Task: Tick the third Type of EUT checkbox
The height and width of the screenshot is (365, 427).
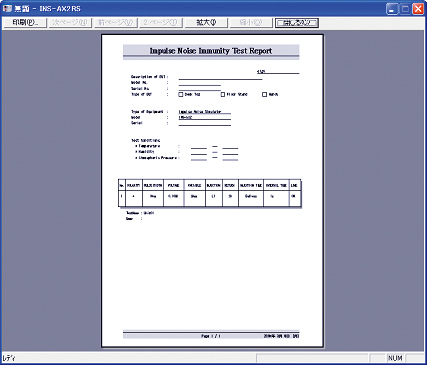Action: pyautogui.click(x=264, y=95)
